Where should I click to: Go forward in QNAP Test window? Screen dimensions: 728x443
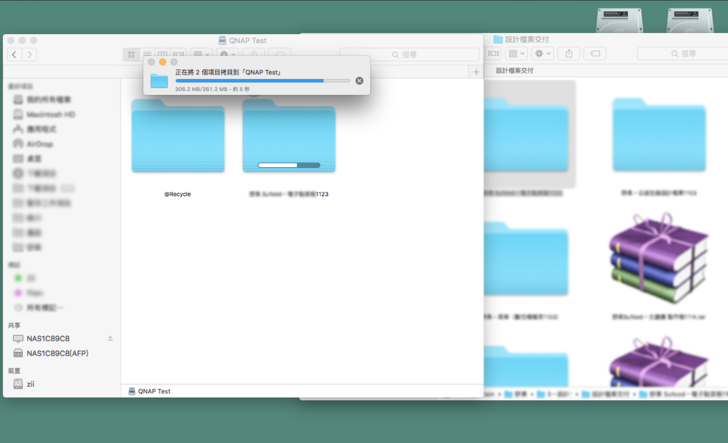click(30, 55)
